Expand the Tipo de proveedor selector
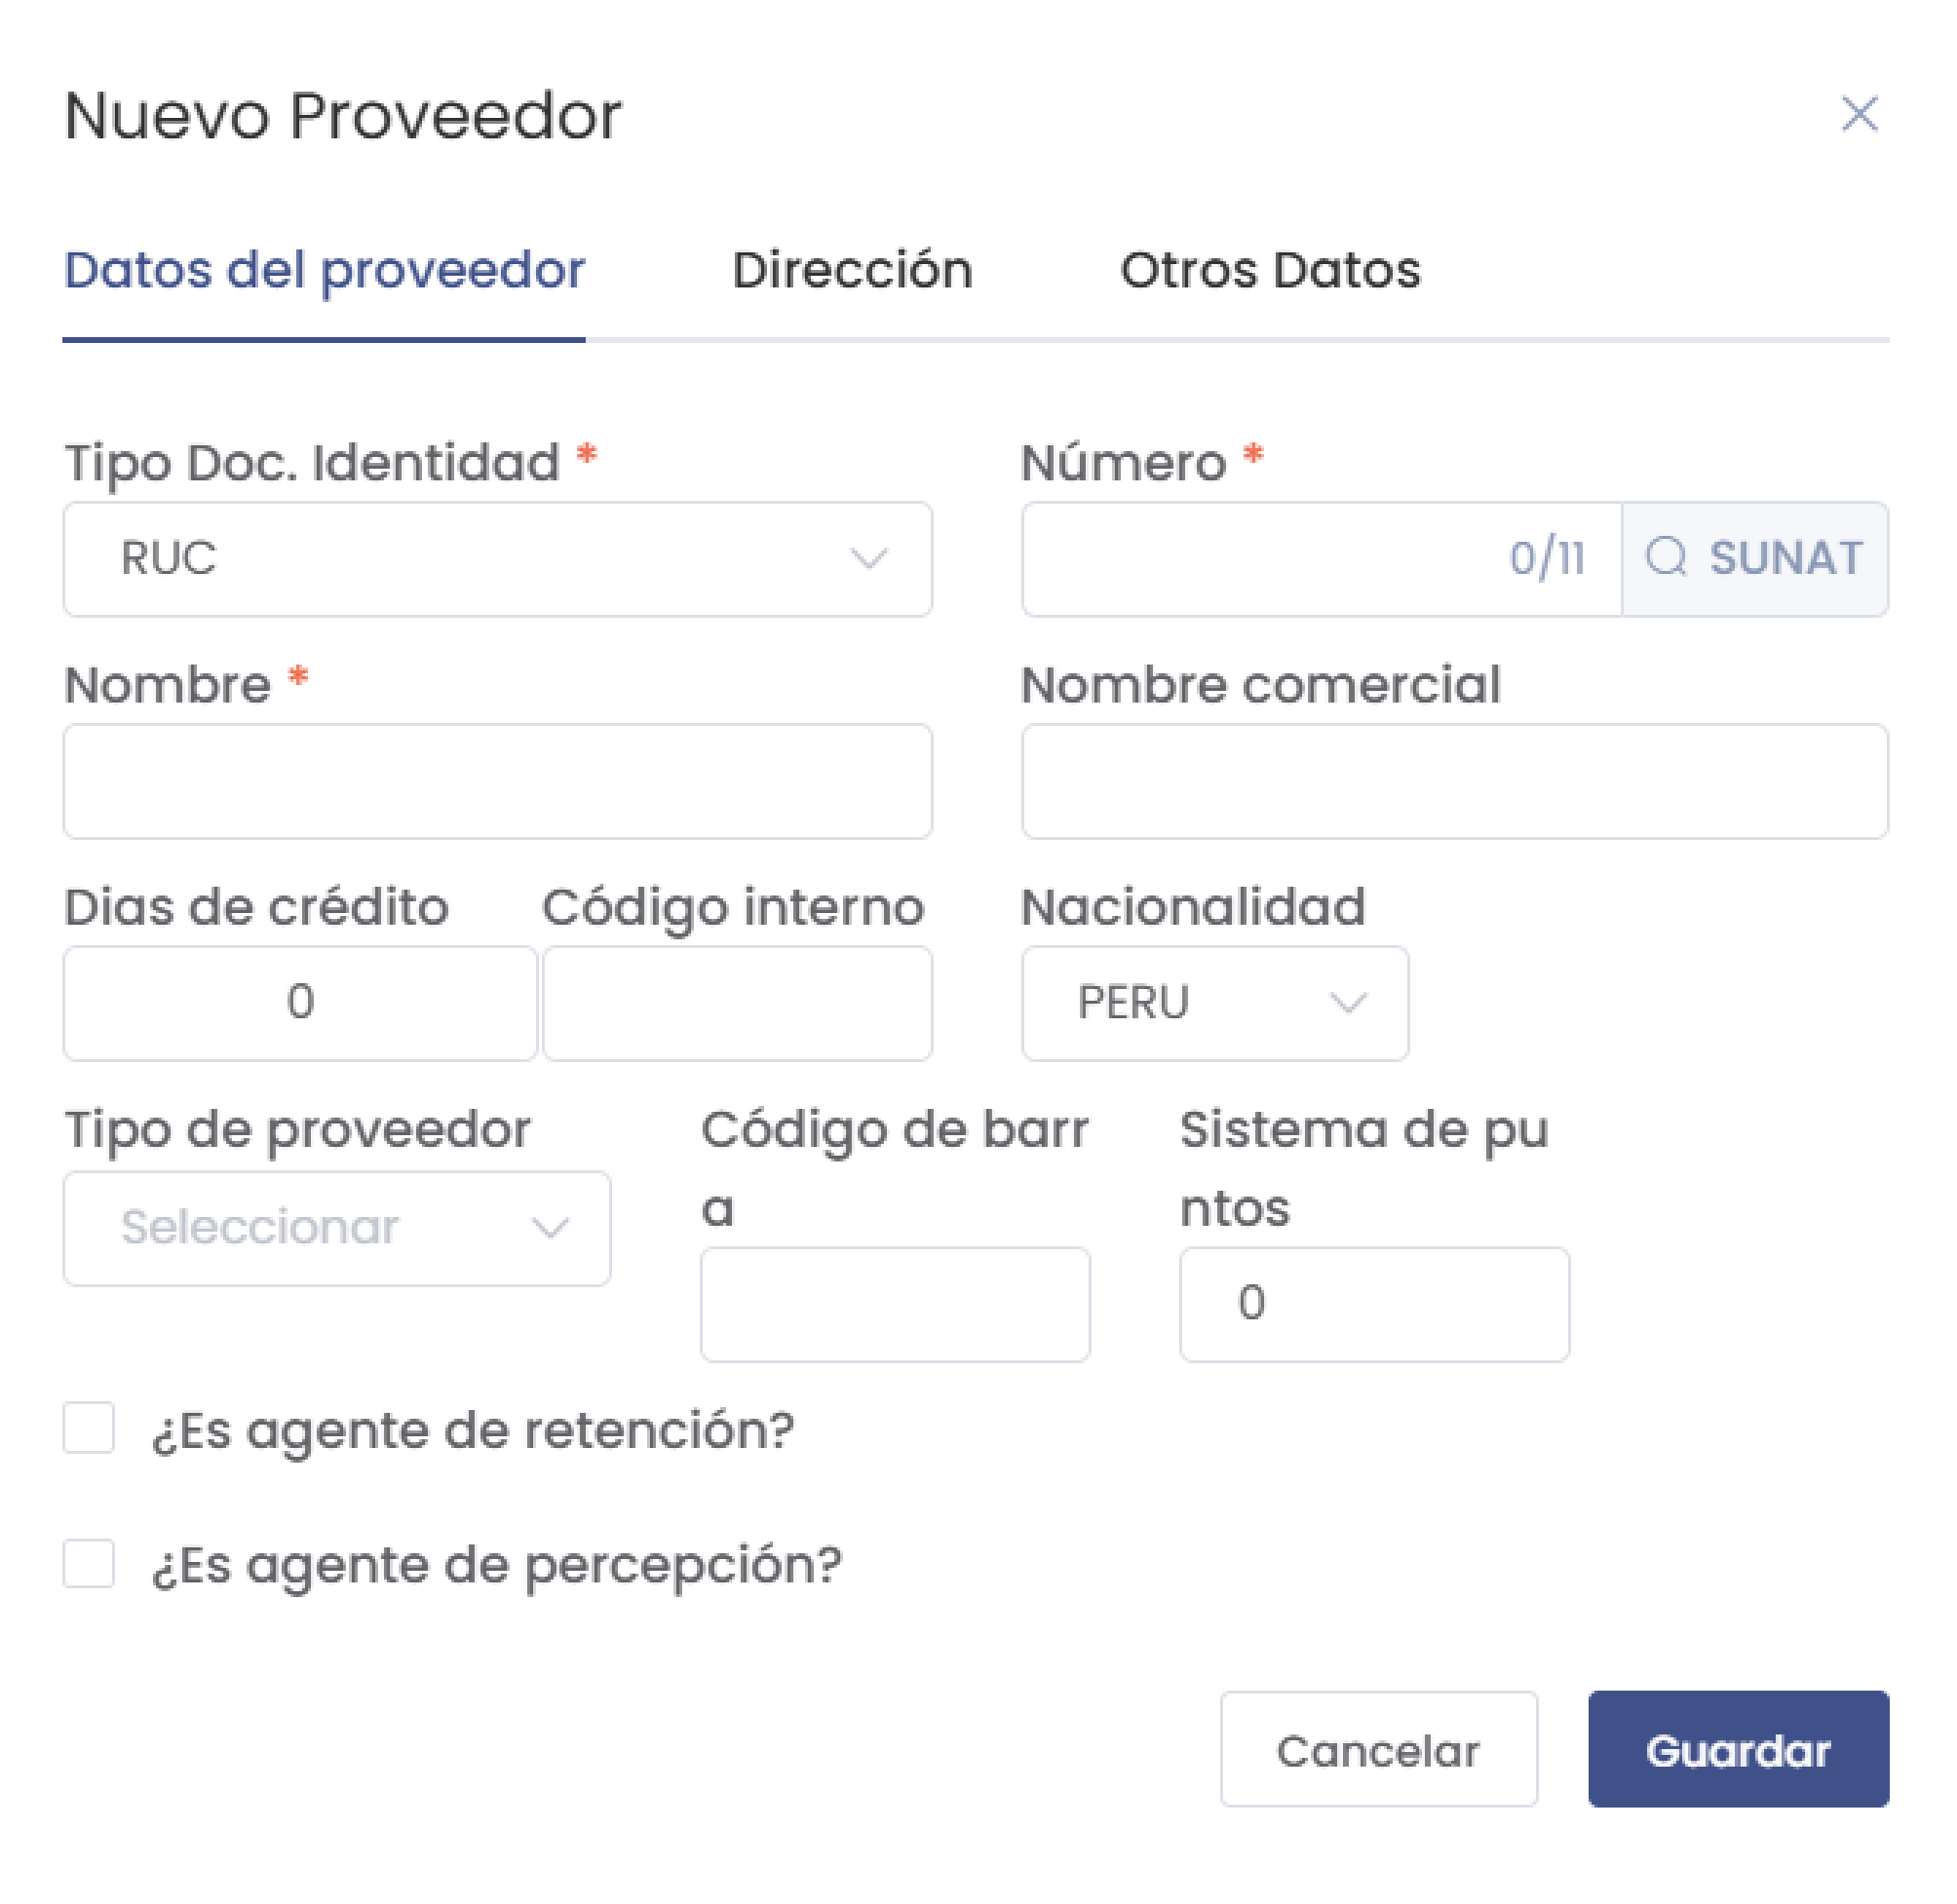Screen dimensions: 1957x1904 (x=337, y=1227)
